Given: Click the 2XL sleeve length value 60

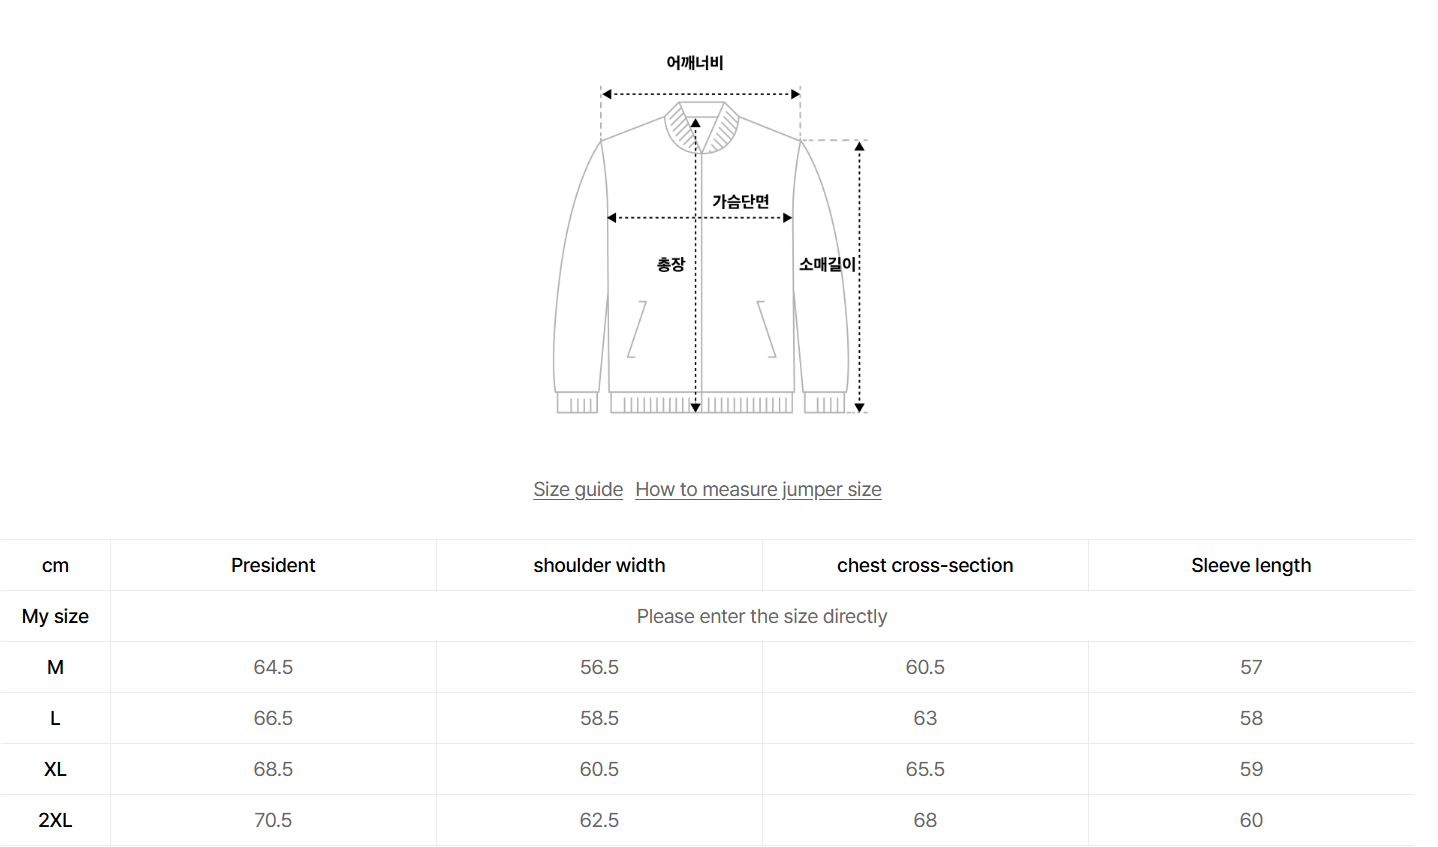Looking at the screenshot, I should [x=1251, y=820].
